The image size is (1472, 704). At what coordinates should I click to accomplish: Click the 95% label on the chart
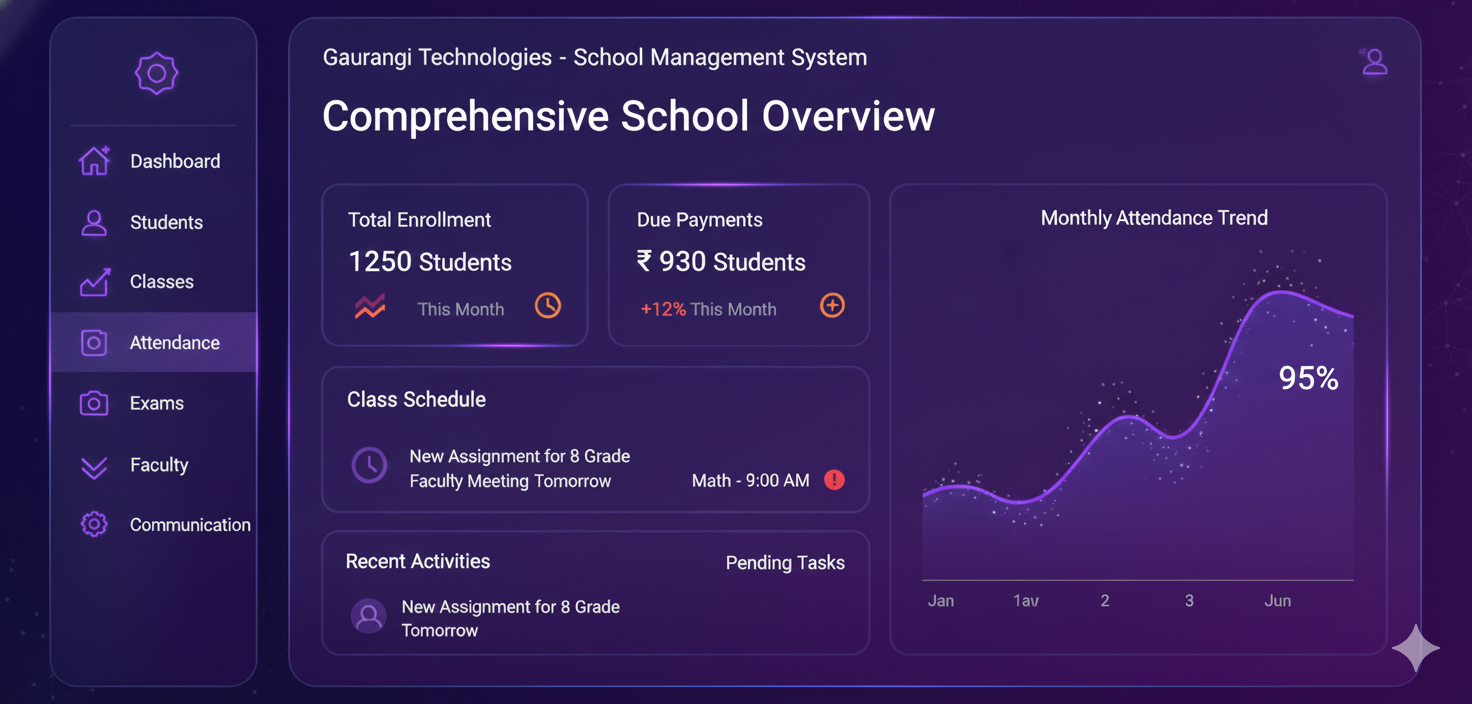tap(1308, 378)
